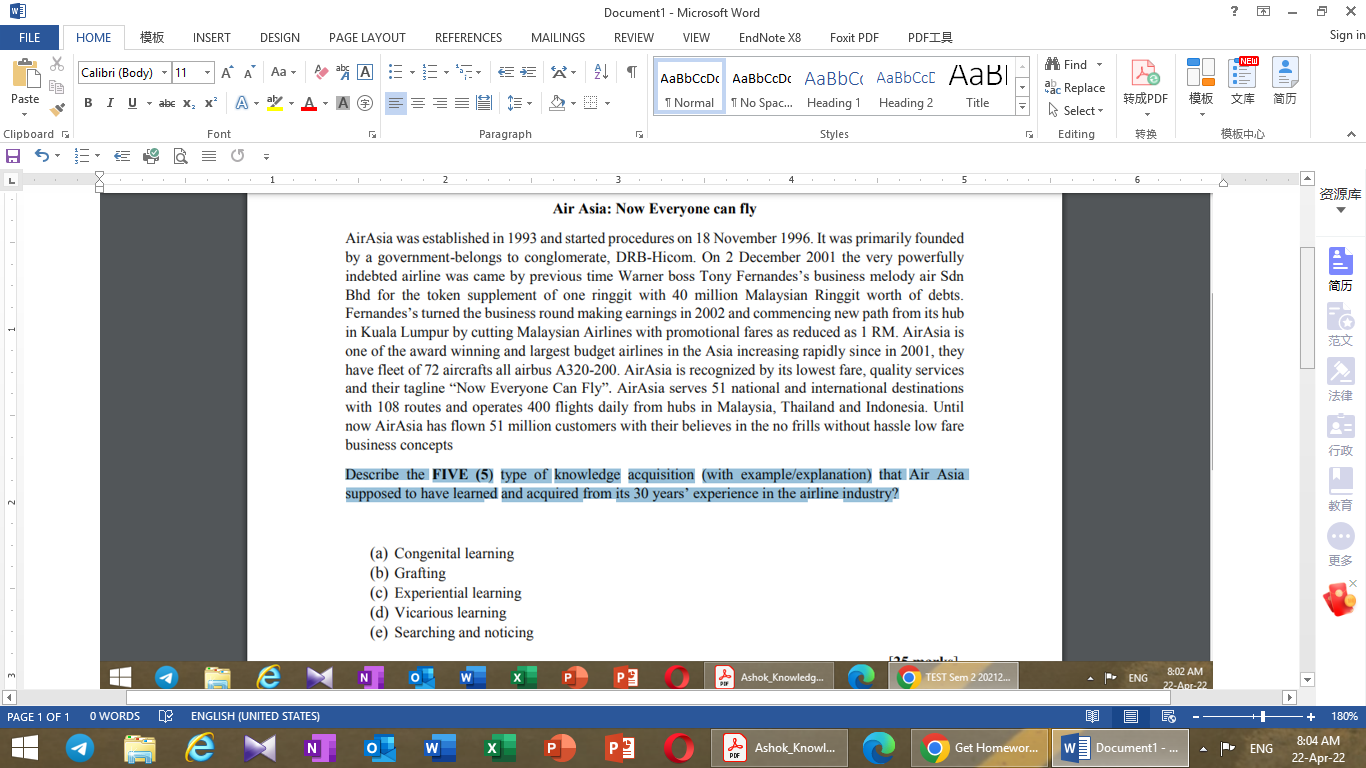Open the Replace tool in Editing group
The height and width of the screenshot is (768, 1366).
pyautogui.click(x=1078, y=88)
